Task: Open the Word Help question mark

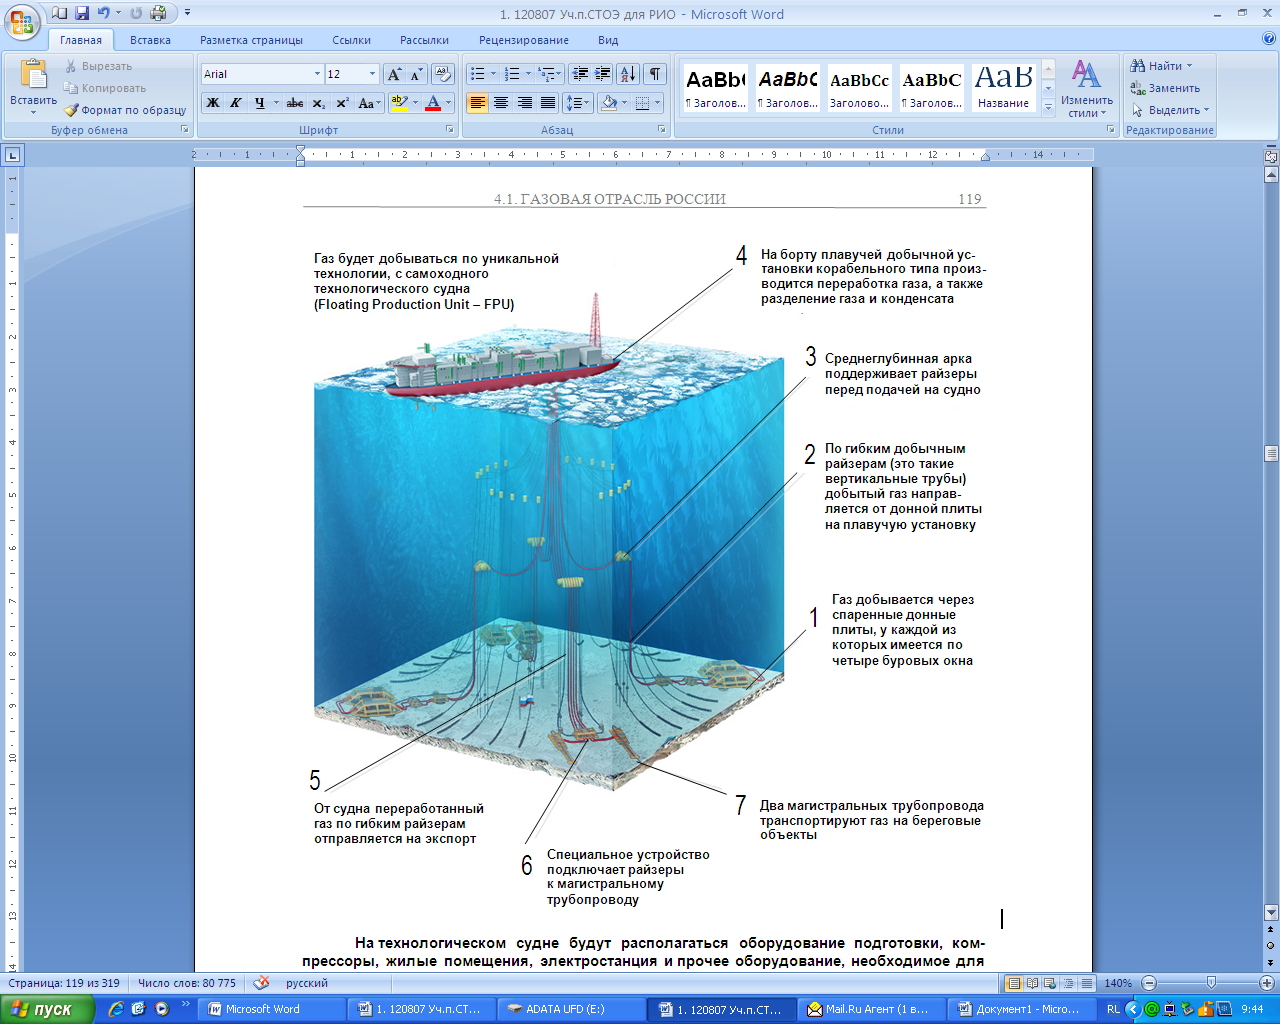Action: click(x=1269, y=40)
